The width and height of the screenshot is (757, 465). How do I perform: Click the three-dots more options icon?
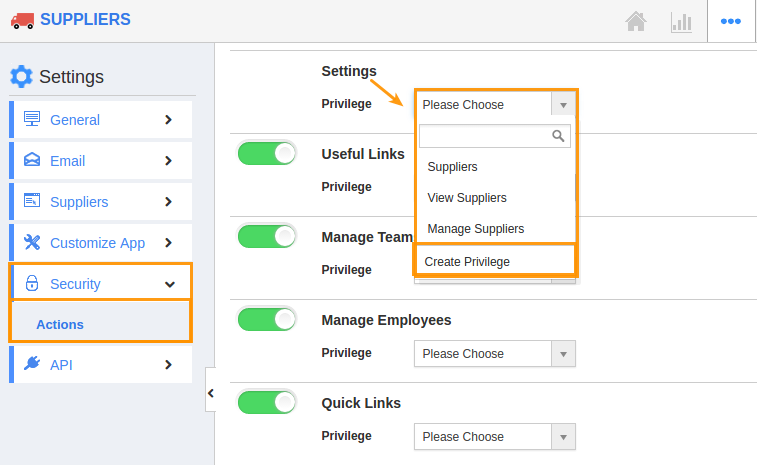tap(731, 21)
